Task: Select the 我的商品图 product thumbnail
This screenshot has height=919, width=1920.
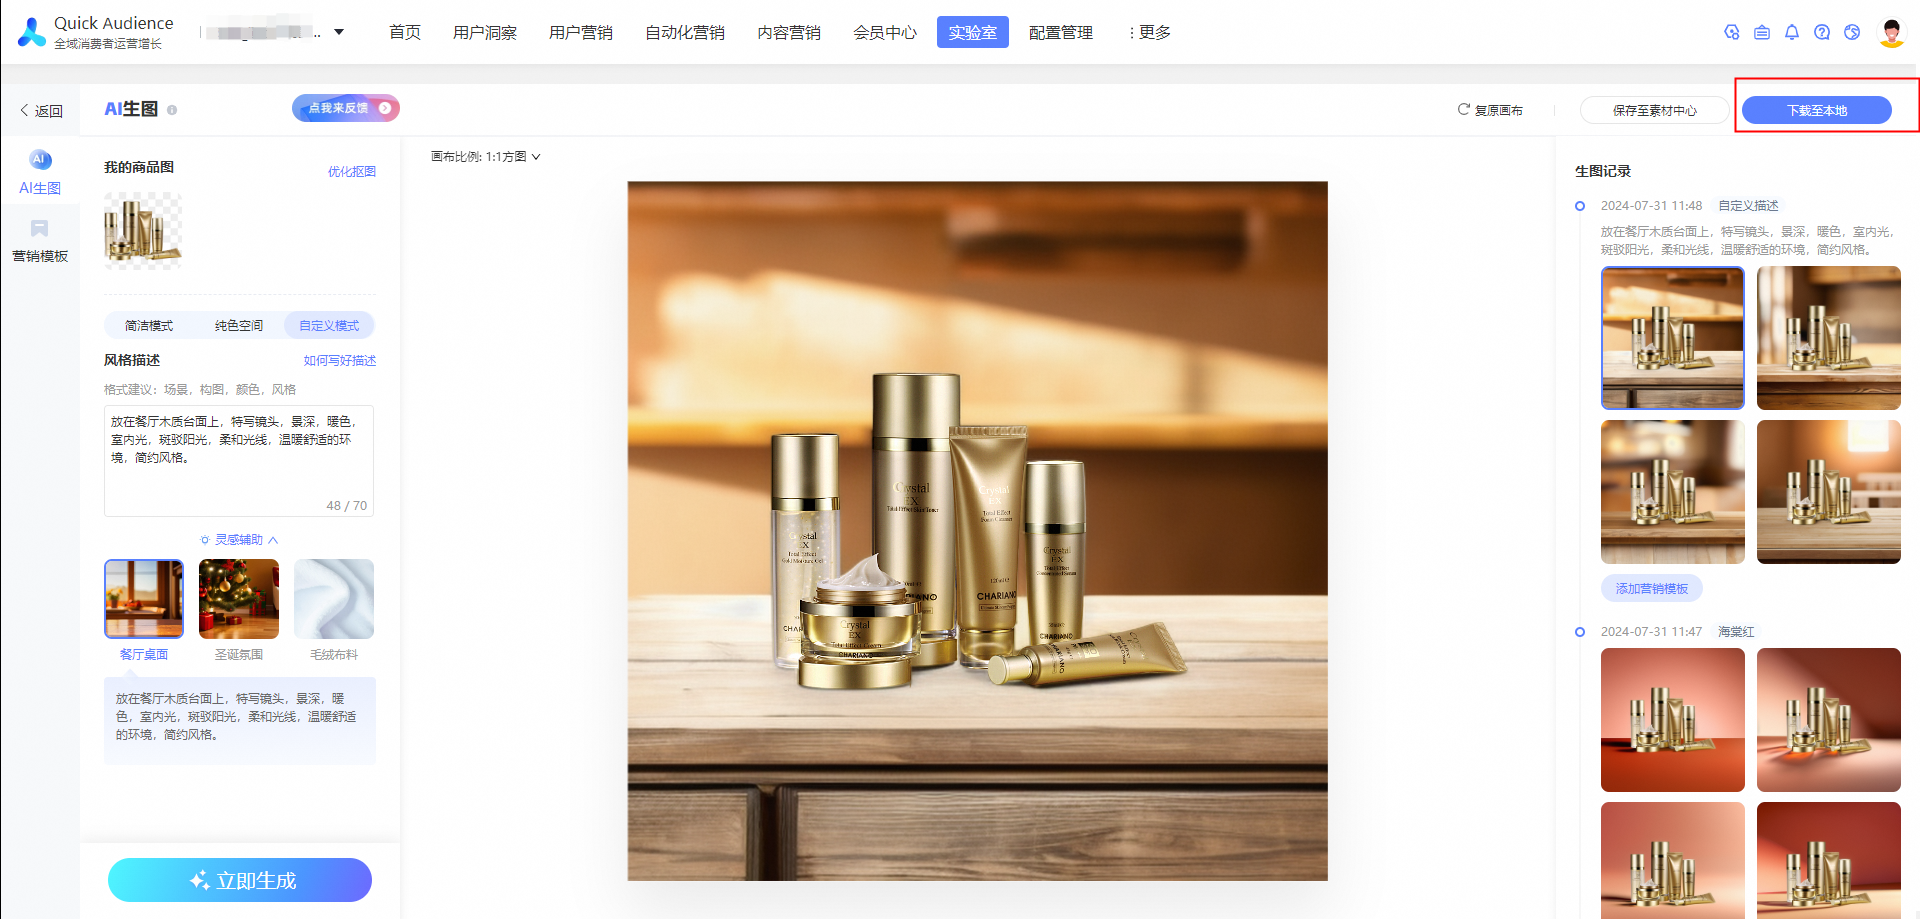Action: click(143, 231)
